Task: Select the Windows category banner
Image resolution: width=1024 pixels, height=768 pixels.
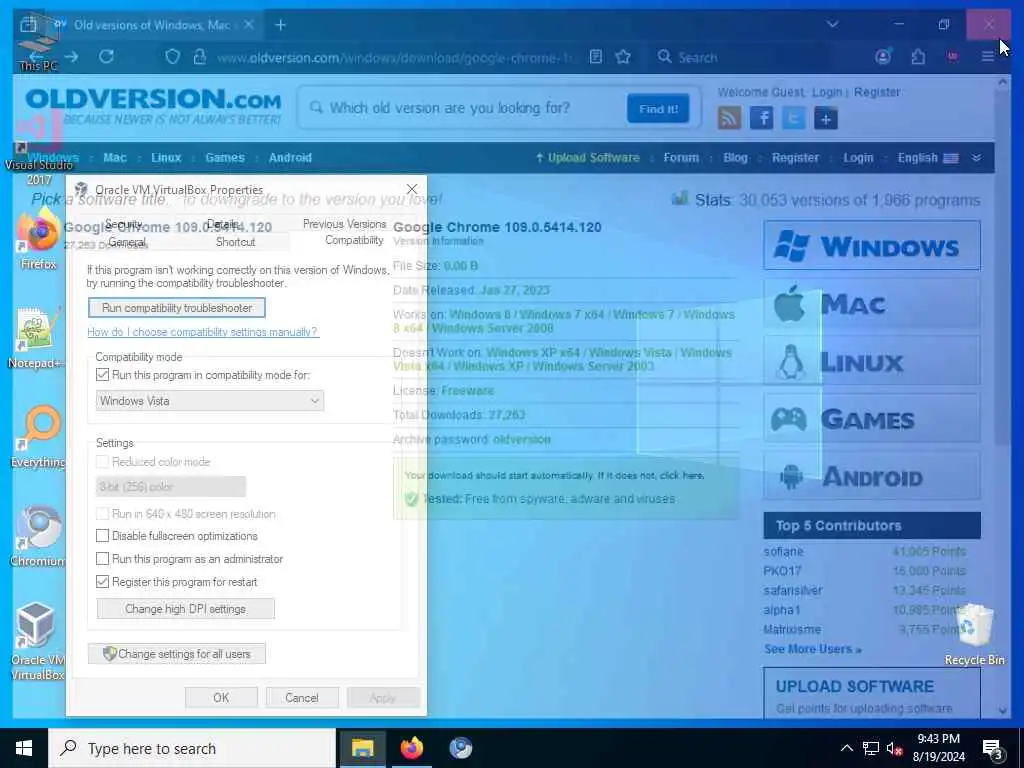Action: point(872,245)
